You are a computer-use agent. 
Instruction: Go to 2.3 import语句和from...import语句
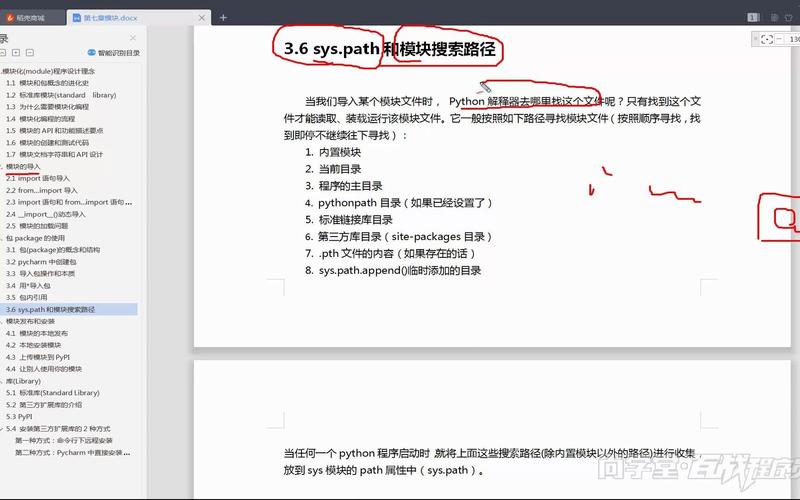click(69, 202)
